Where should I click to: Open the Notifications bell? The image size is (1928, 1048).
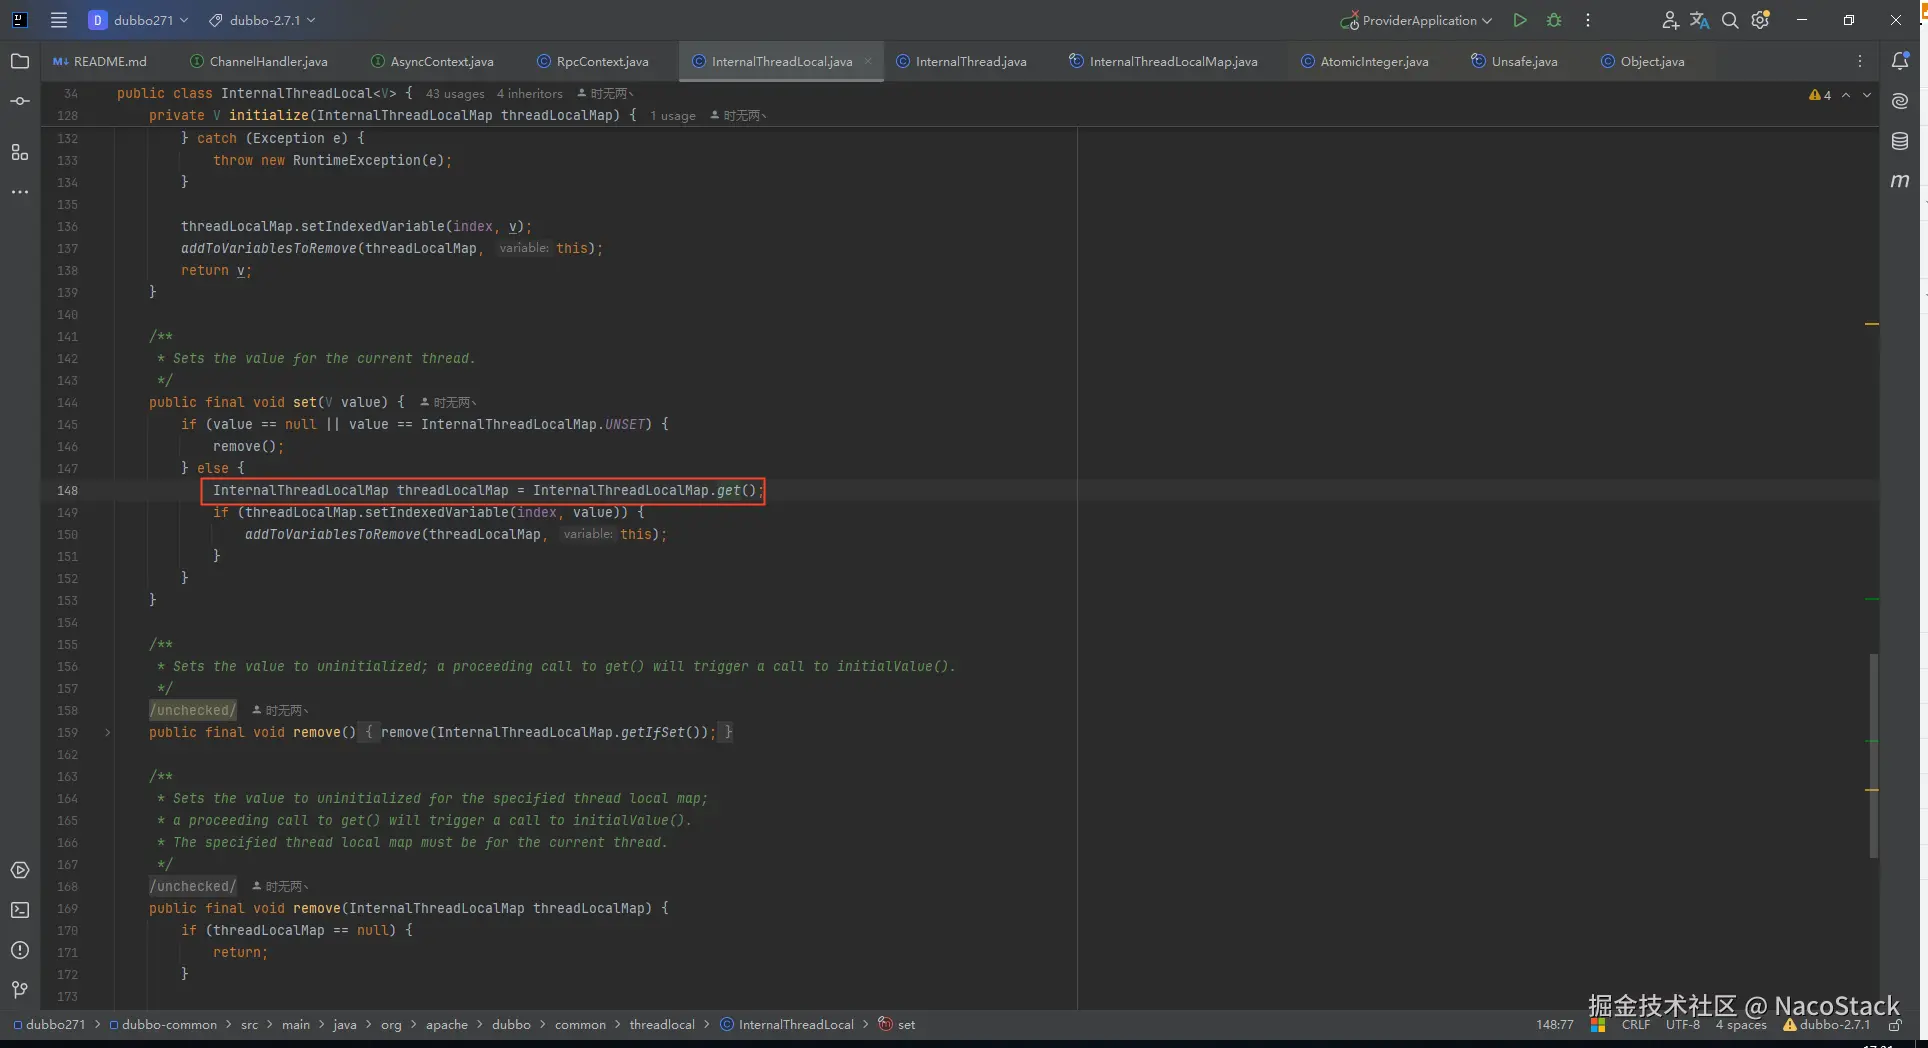pyautogui.click(x=1900, y=61)
